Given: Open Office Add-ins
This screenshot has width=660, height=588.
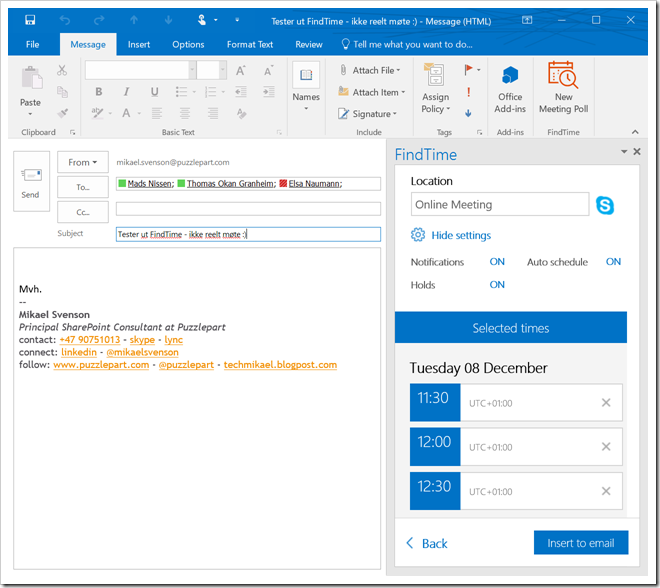Looking at the screenshot, I should coord(510,89).
